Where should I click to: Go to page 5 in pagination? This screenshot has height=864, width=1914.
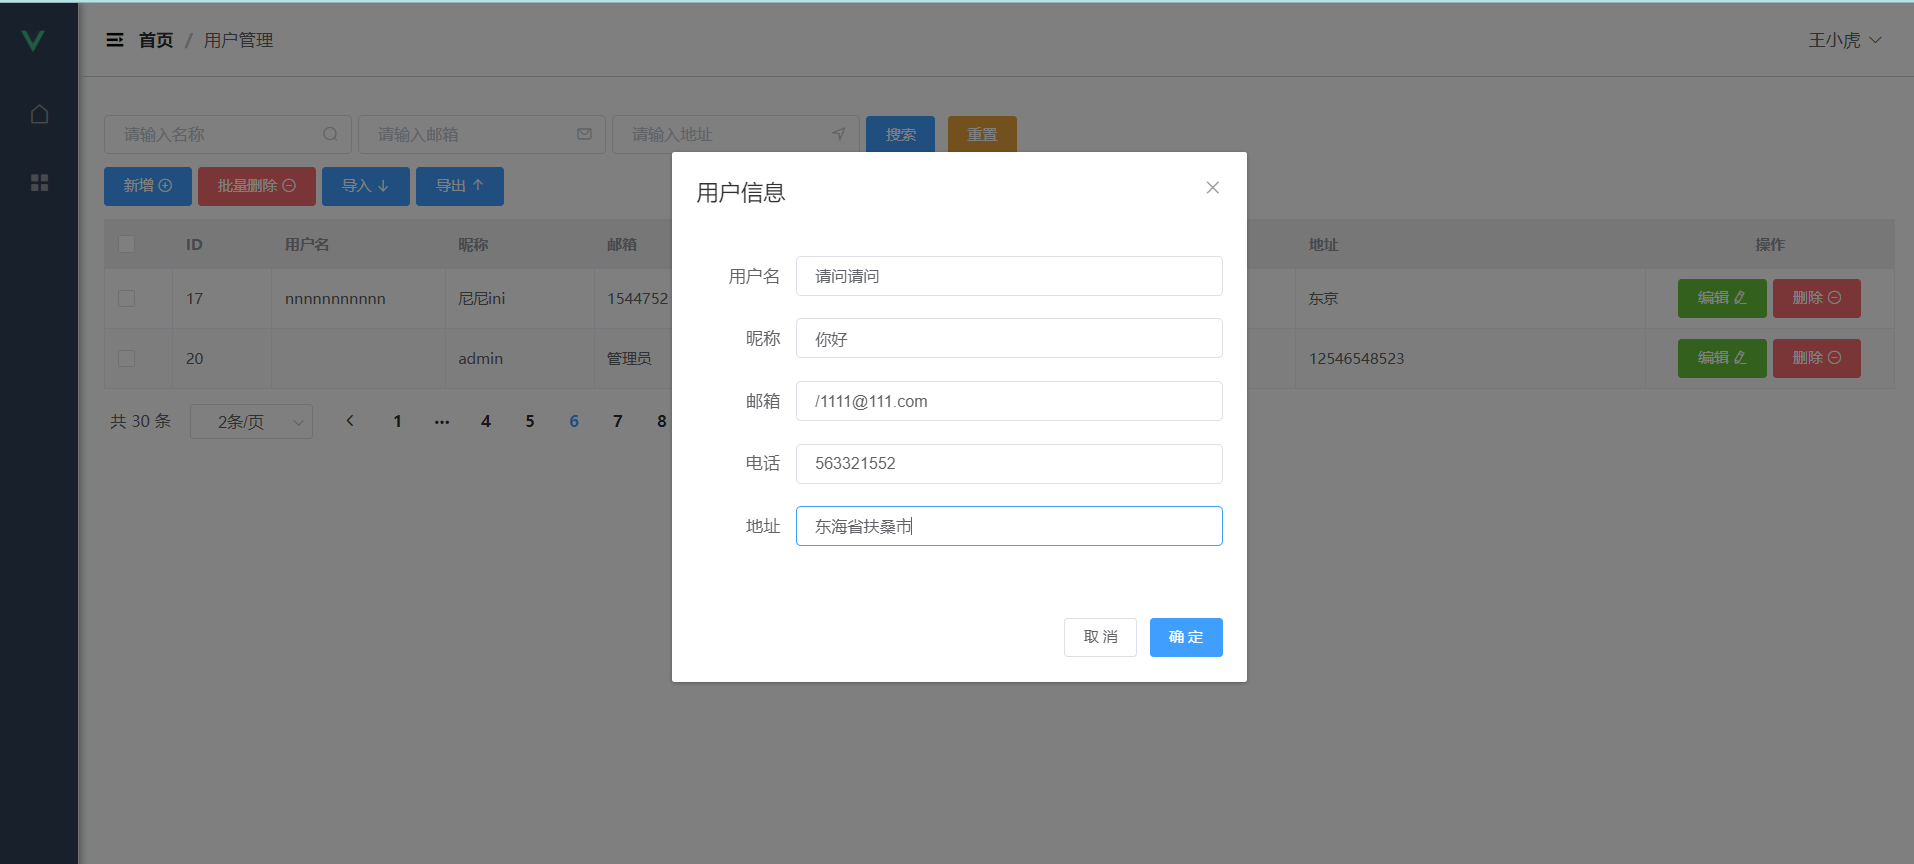tap(530, 421)
